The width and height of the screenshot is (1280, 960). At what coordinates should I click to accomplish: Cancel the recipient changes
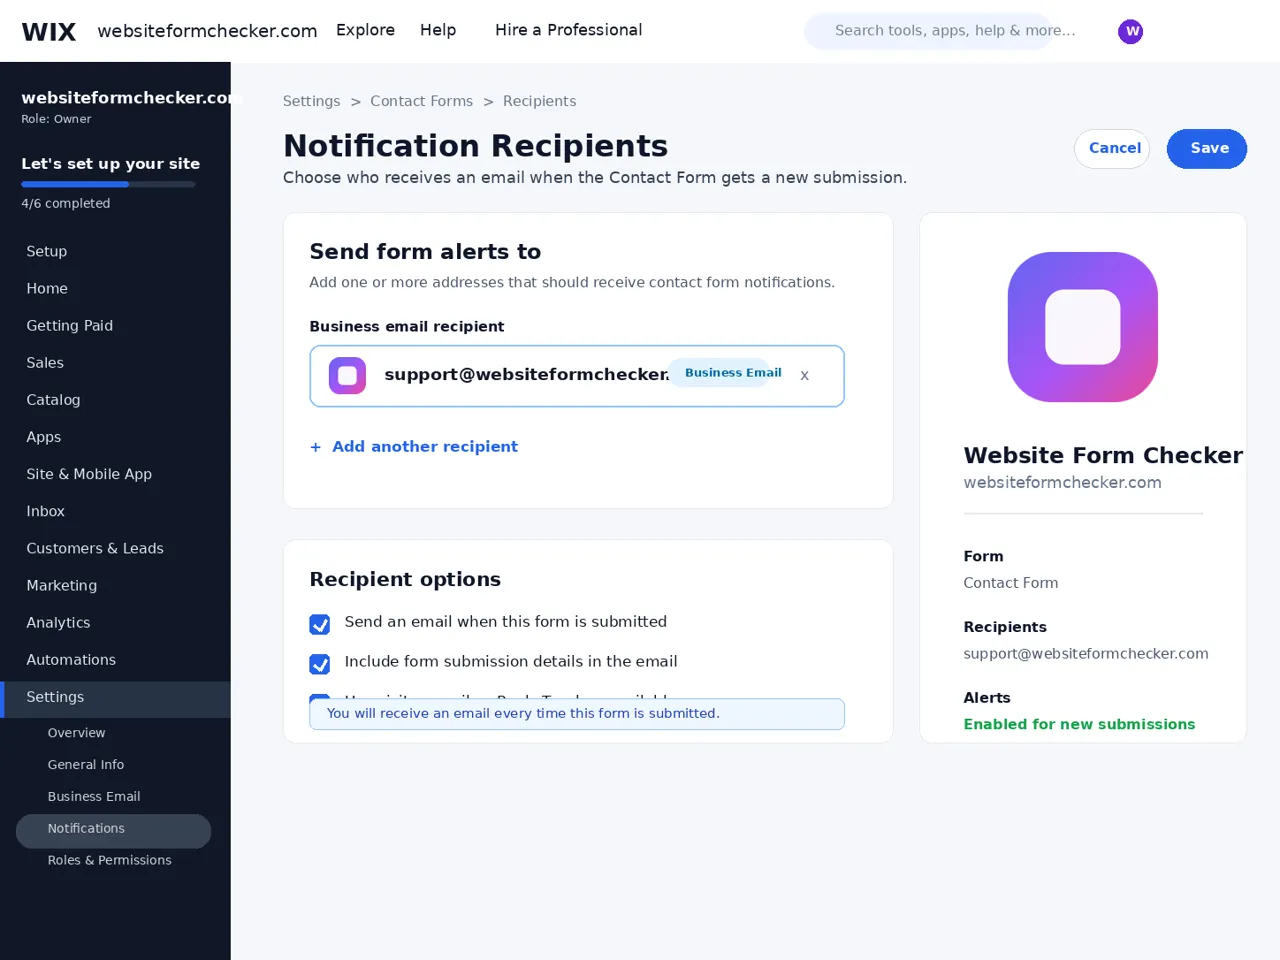[1112, 149]
